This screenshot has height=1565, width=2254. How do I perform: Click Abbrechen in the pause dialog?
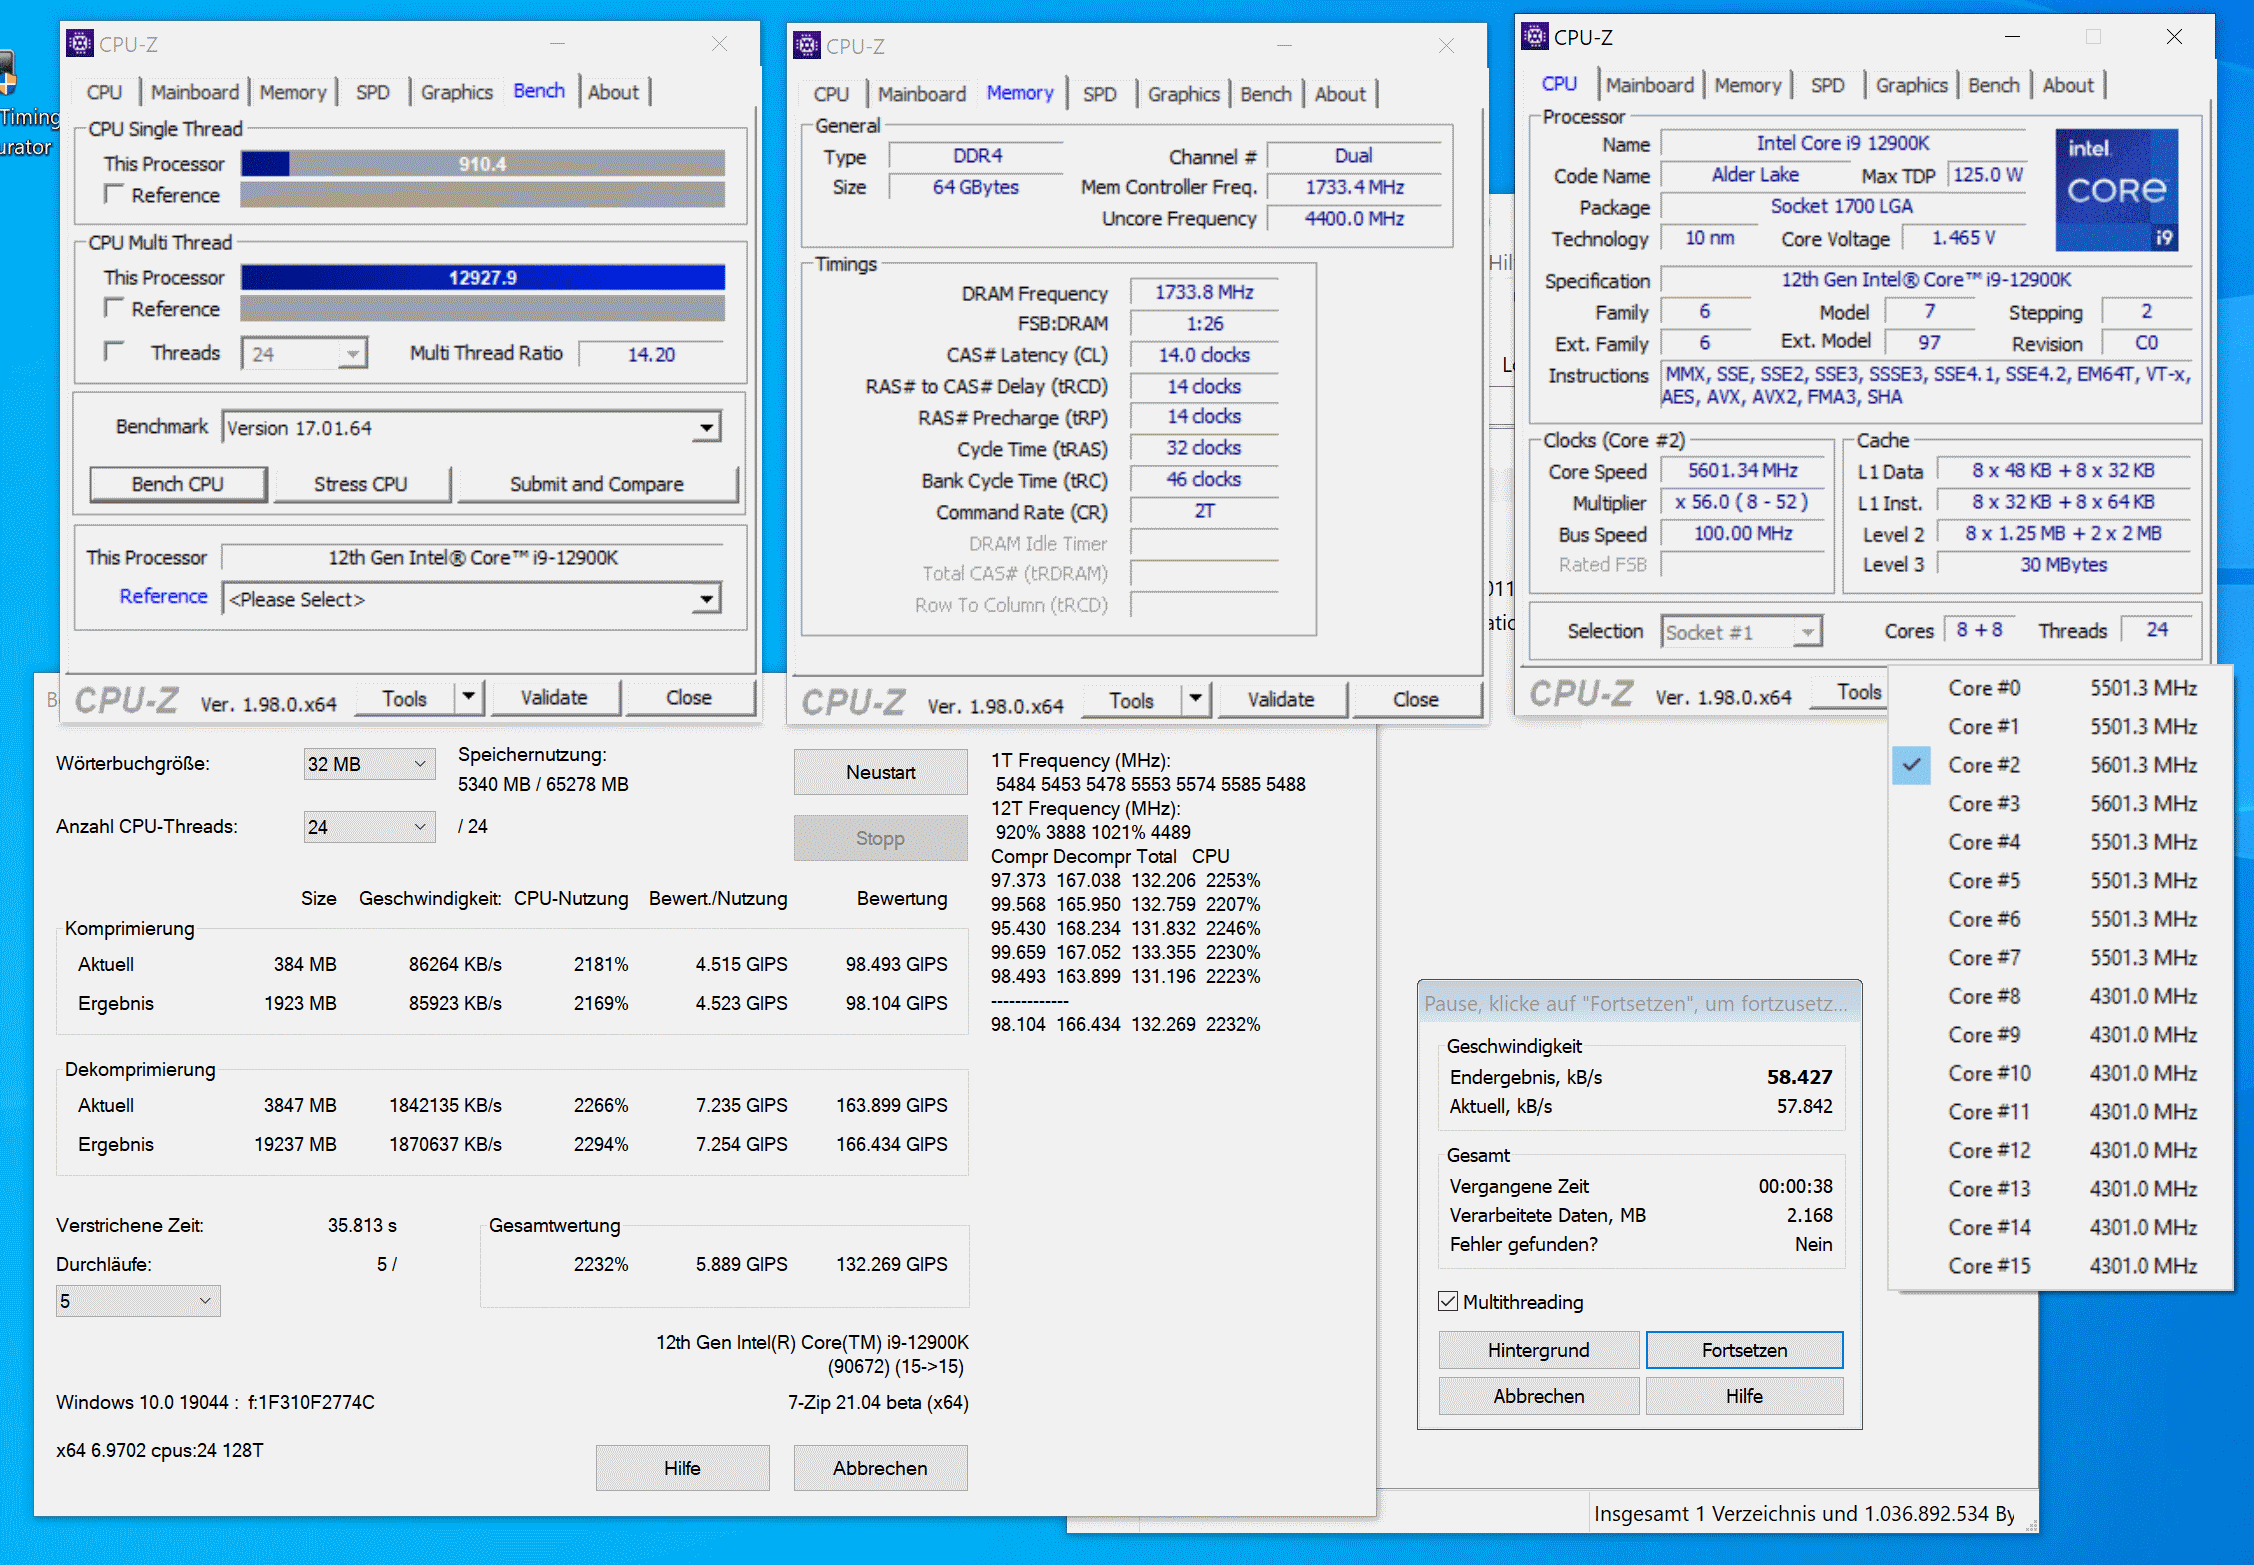coord(1538,1396)
